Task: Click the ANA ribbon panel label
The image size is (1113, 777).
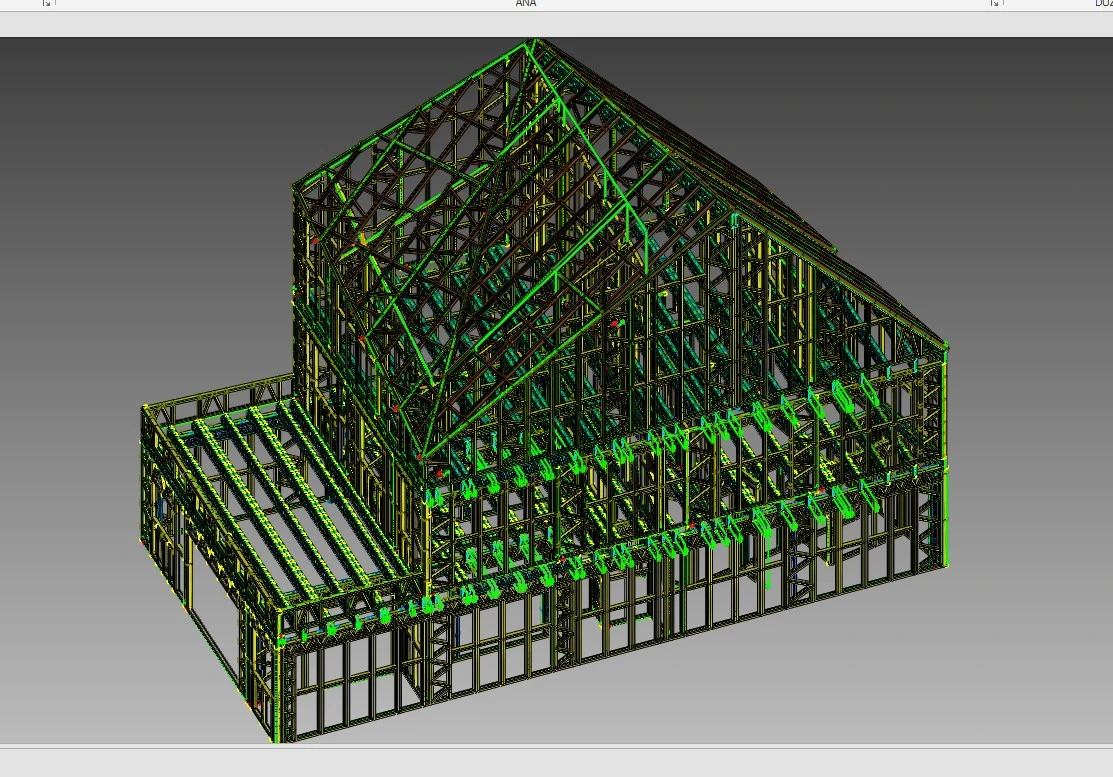Action: tap(525, 4)
